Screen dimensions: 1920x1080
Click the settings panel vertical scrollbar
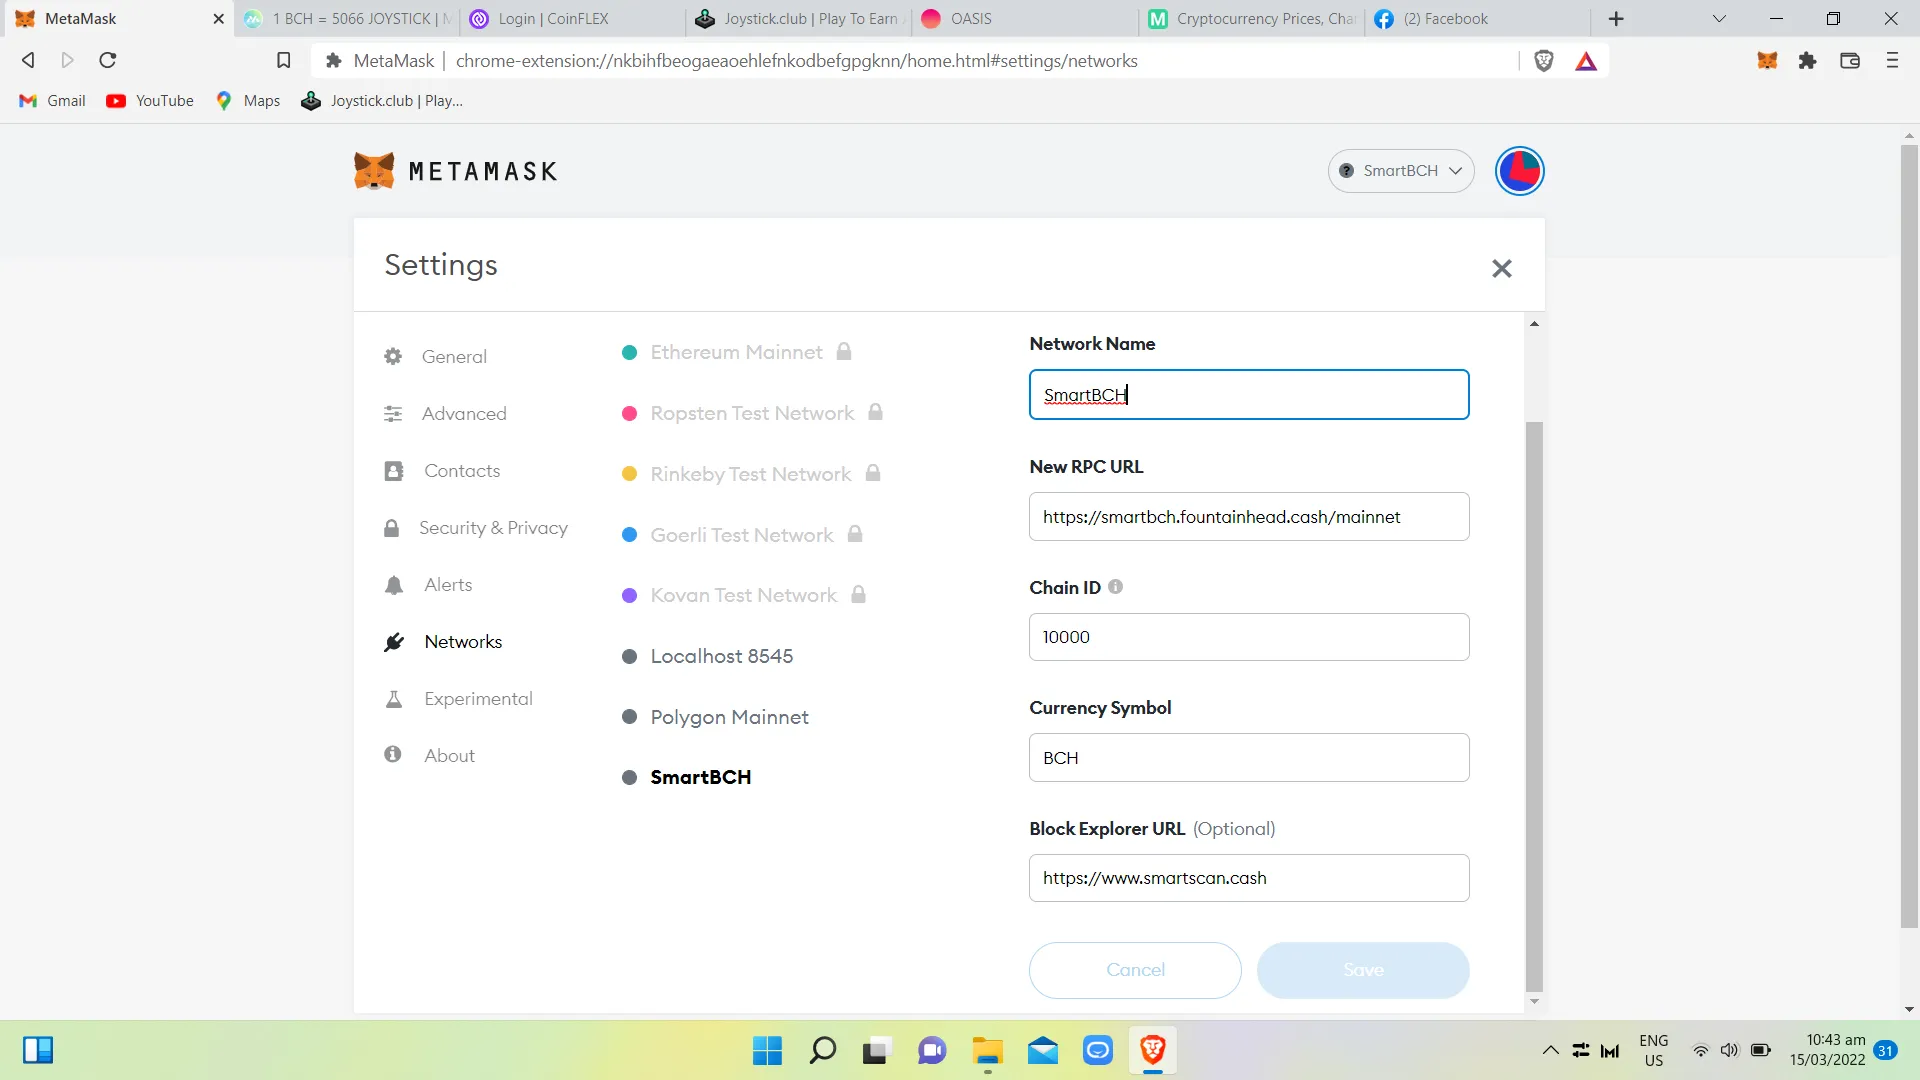(1534, 706)
